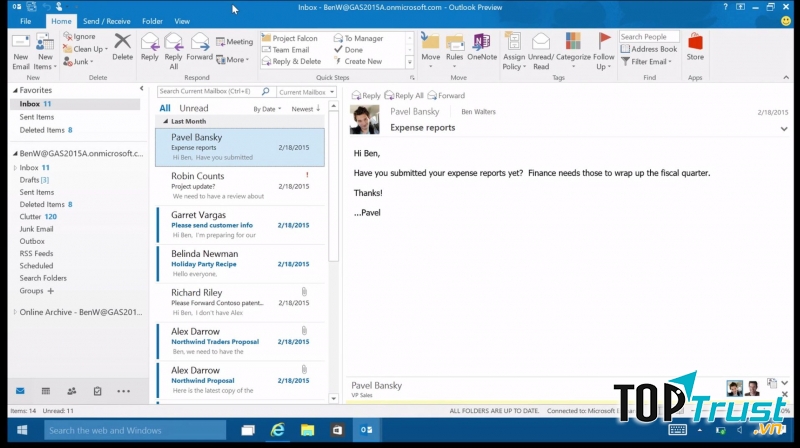Open the More respond options
This screenshot has width=800, height=448.
[x=233, y=60]
